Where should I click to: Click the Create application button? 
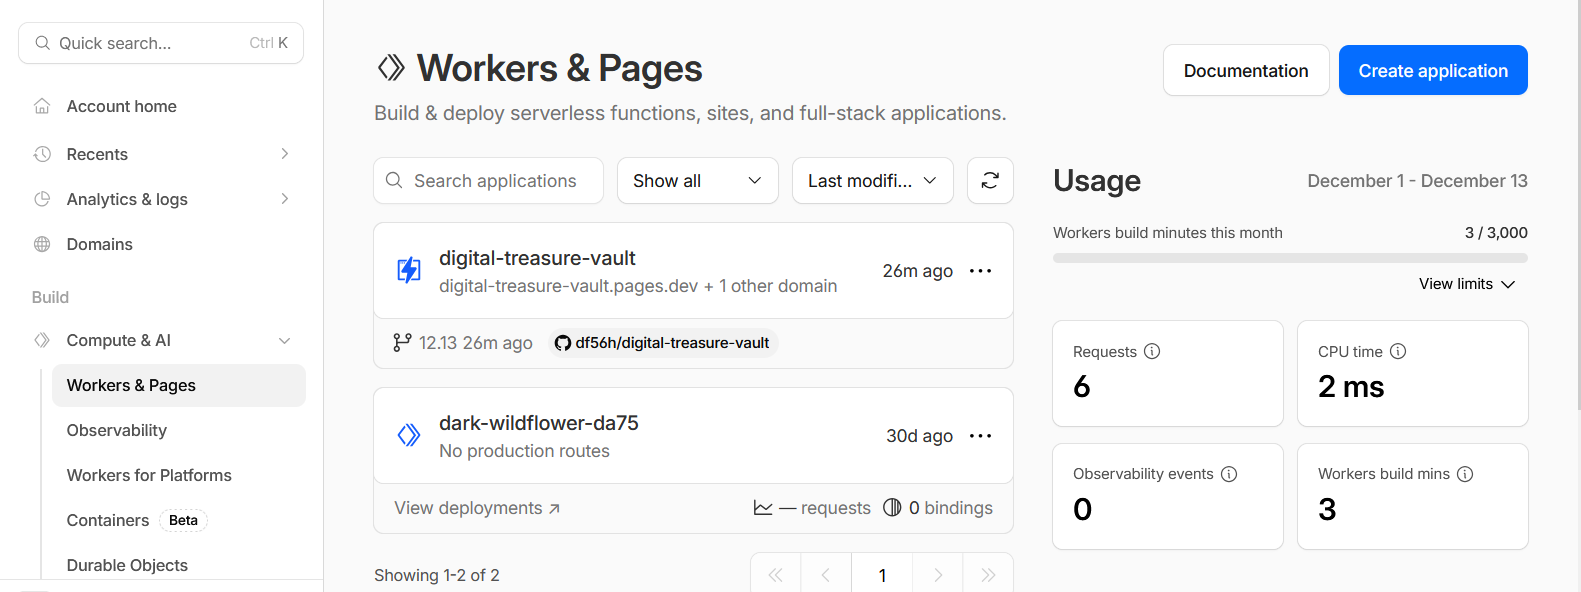(1432, 71)
